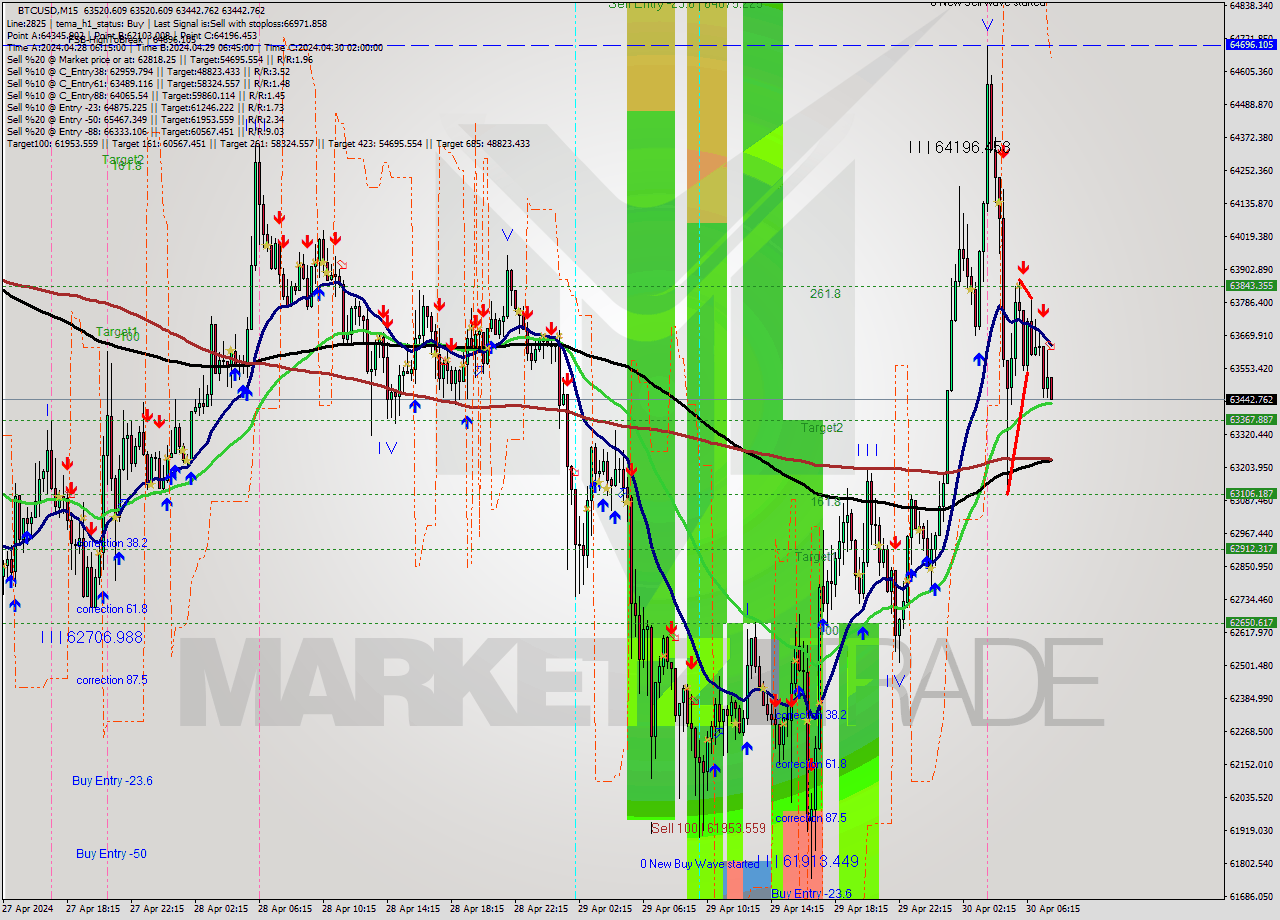Click the 'Sell %20 @ Entry -50: 65467.349' line

[x=145, y=119]
